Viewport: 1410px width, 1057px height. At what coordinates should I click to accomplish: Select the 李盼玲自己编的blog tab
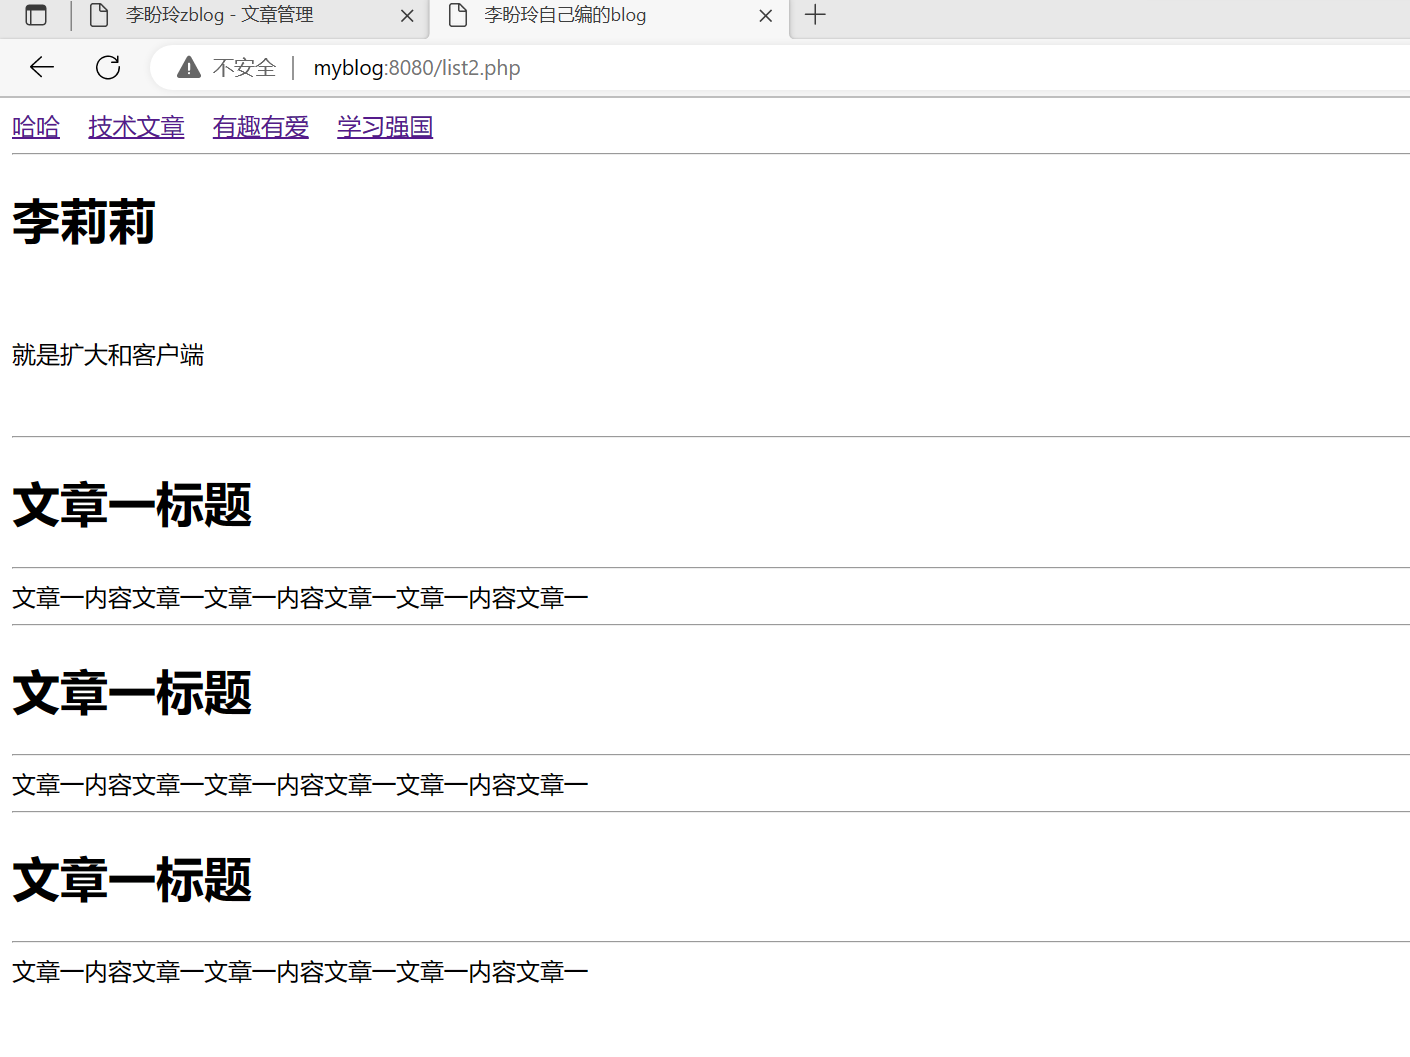(610, 16)
